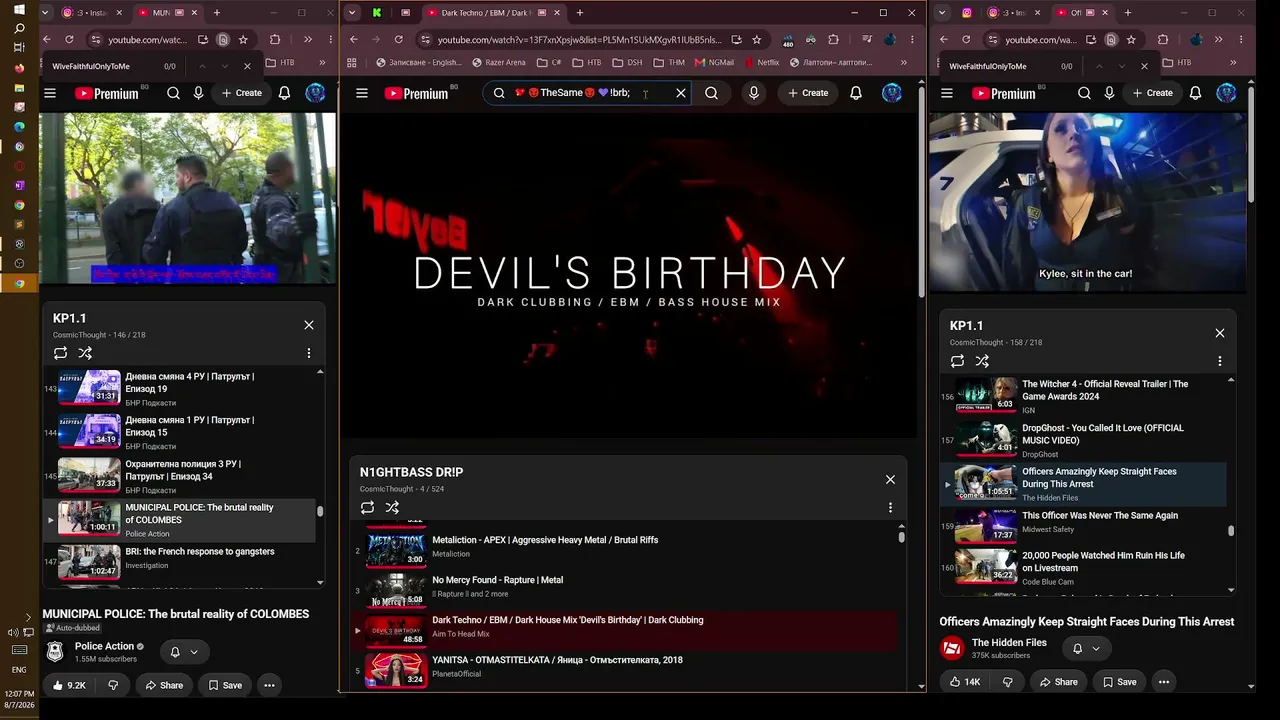Open Chrome menu in the middle browser window
Image resolution: width=1280 pixels, height=720 pixels.
pos(910,40)
